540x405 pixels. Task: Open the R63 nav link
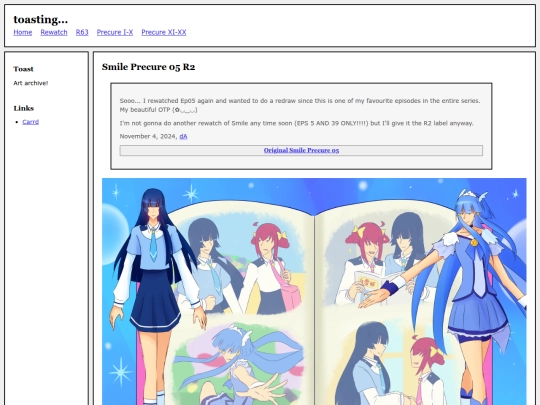tap(82, 32)
